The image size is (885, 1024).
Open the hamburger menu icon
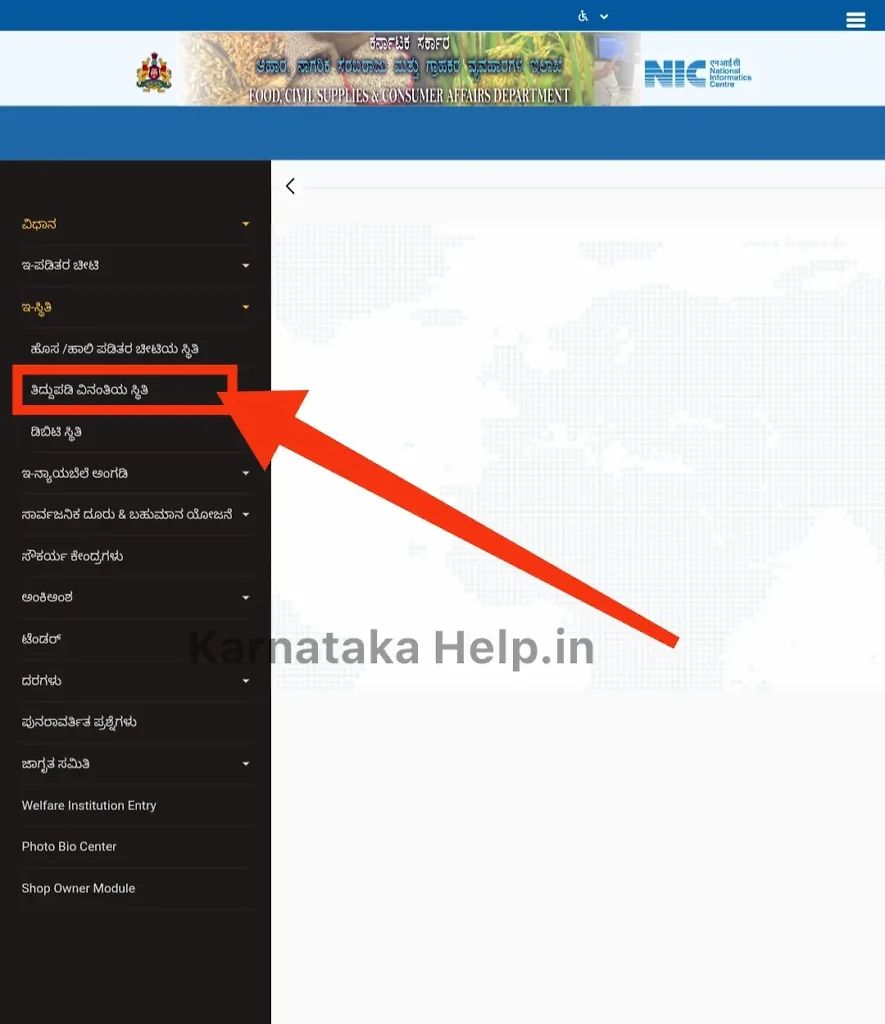(855, 20)
